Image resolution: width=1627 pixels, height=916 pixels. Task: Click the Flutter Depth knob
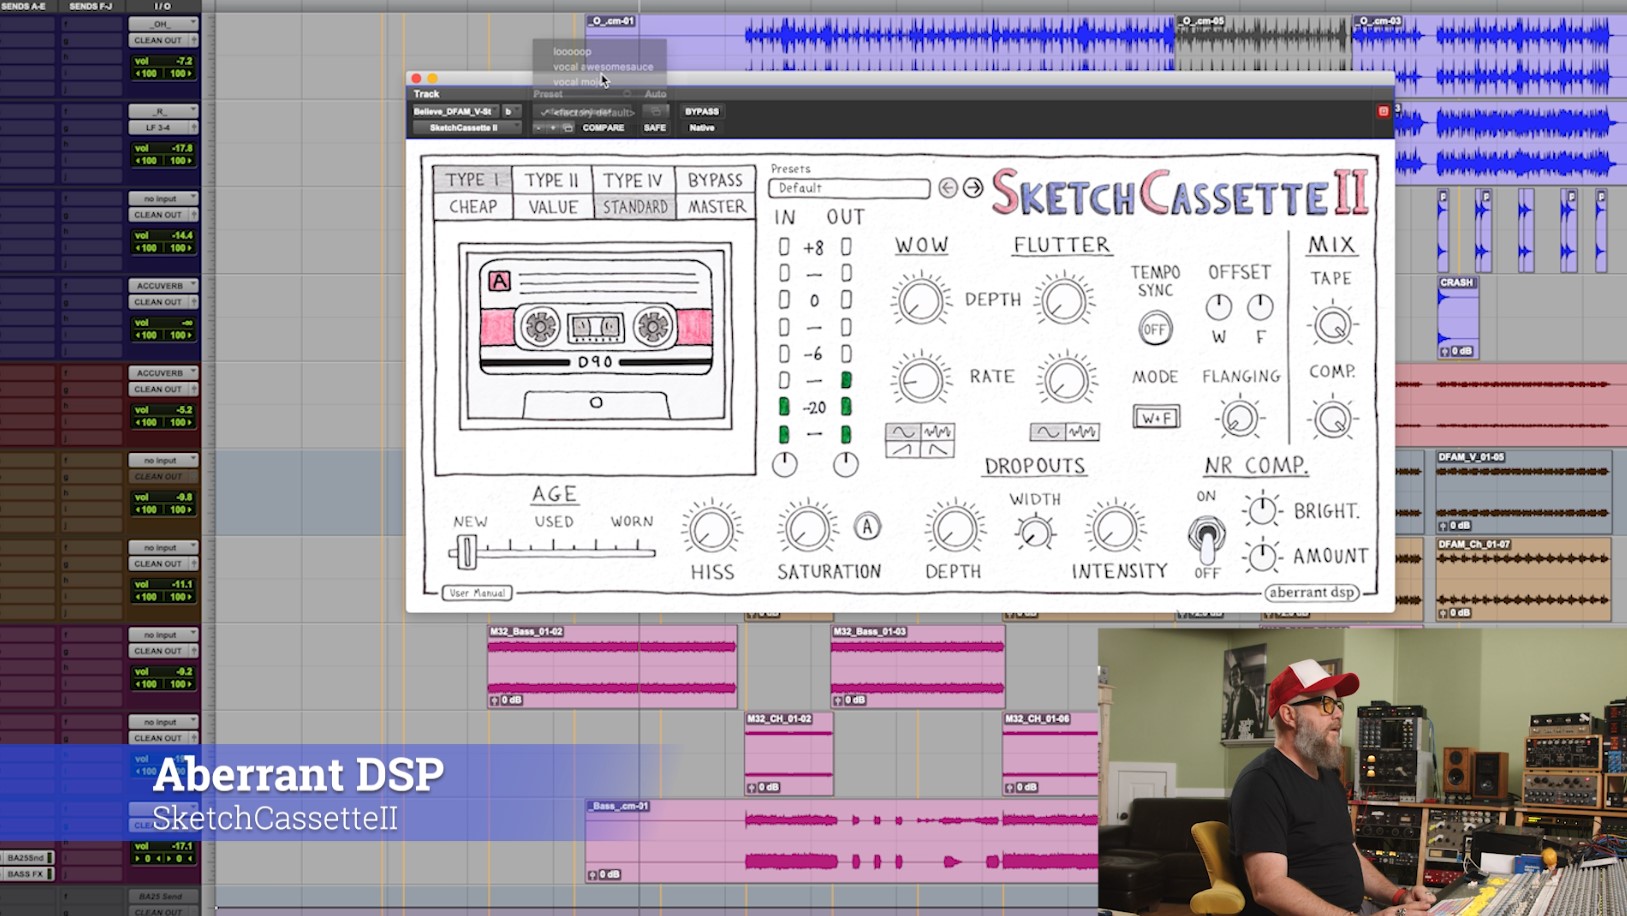1063,300
